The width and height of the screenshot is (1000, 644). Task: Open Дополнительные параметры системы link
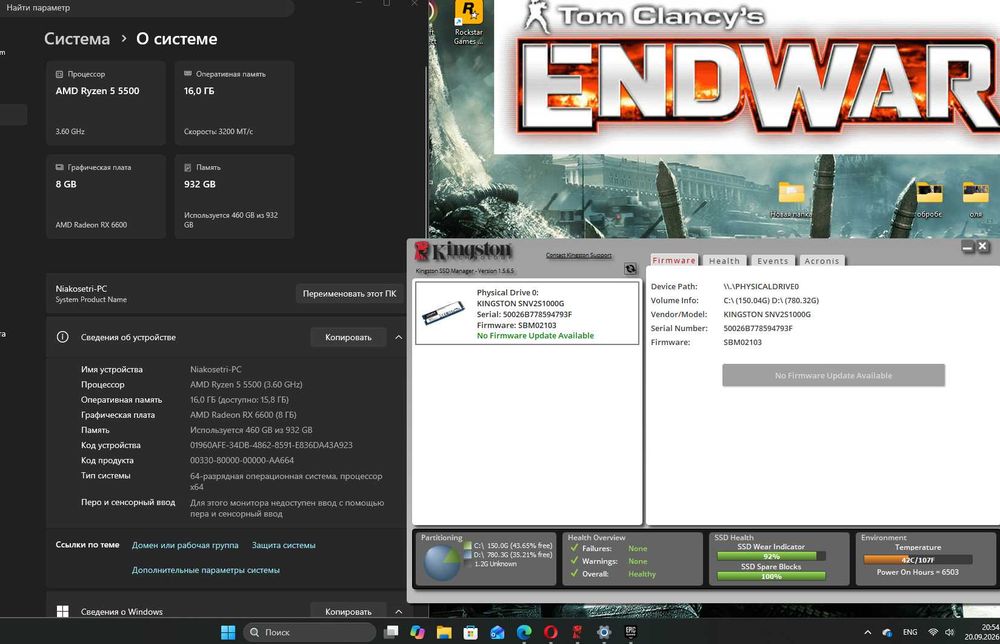205,570
